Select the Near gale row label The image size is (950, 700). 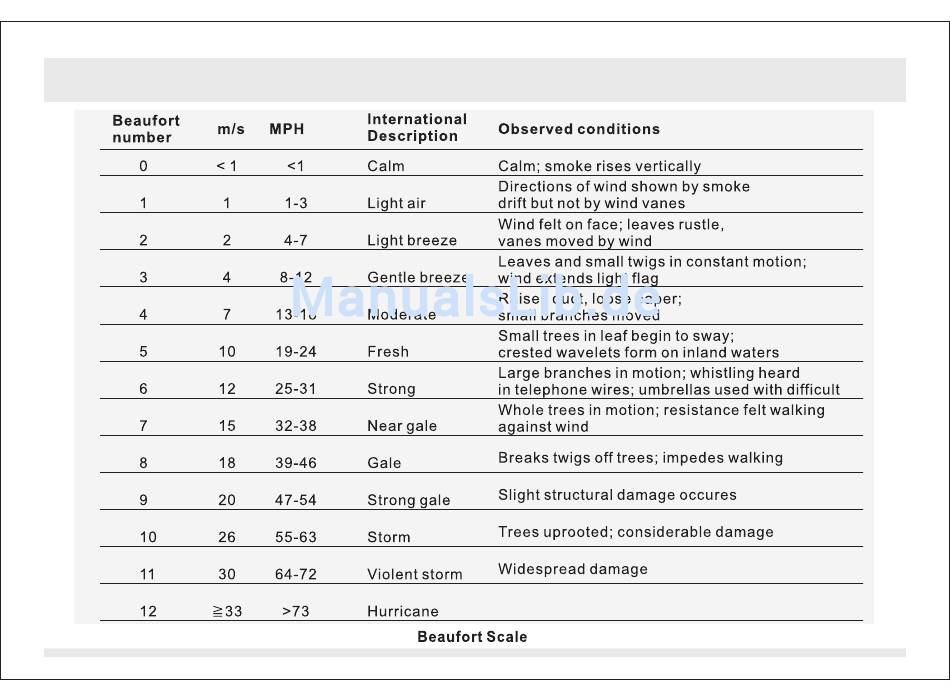tap(402, 426)
